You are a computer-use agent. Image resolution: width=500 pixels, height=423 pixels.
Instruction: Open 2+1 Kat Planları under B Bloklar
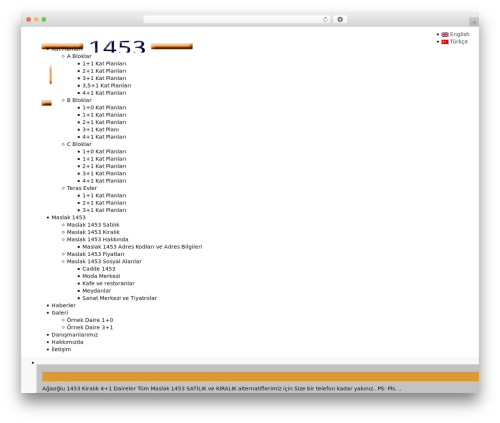[x=104, y=122]
